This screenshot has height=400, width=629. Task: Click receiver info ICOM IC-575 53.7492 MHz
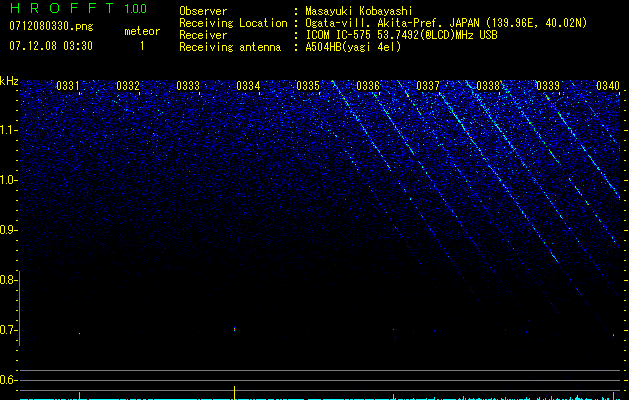point(401,35)
